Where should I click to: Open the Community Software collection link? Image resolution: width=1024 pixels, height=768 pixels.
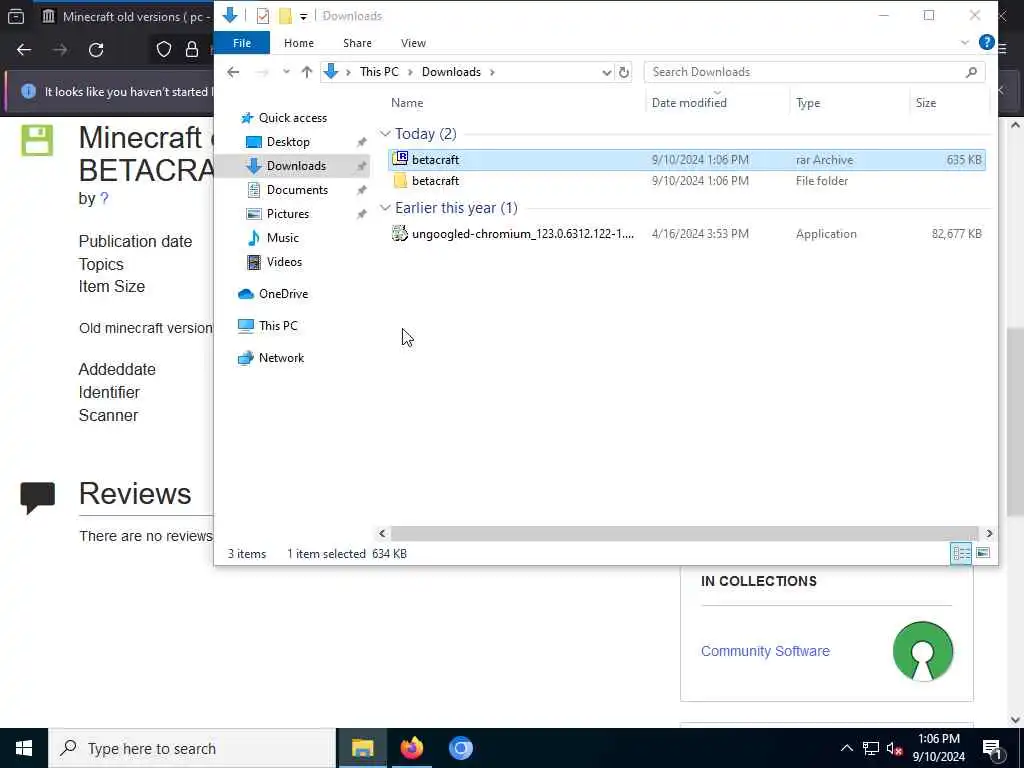click(x=765, y=651)
